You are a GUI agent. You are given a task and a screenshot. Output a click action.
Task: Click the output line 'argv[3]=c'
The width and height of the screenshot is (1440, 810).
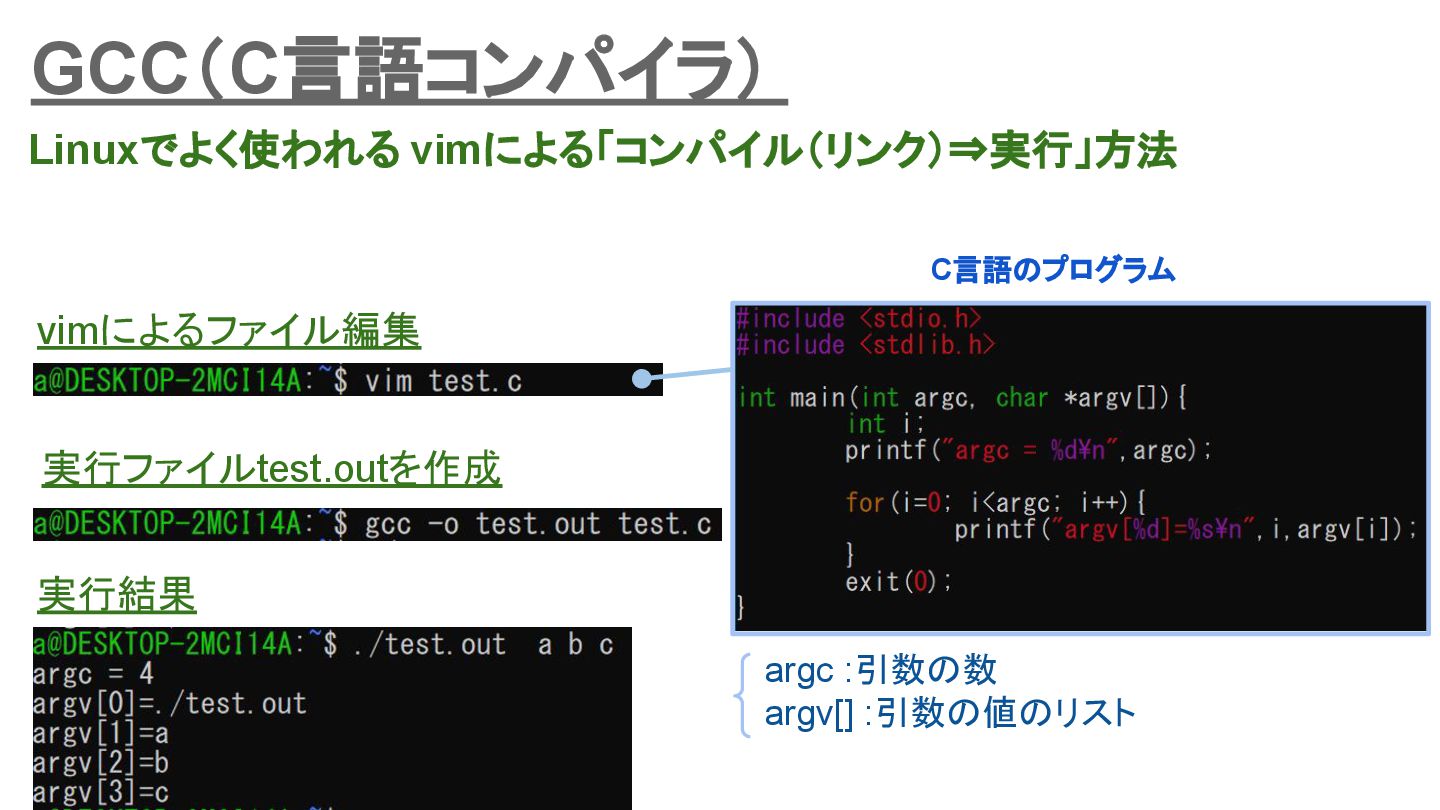[100, 793]
